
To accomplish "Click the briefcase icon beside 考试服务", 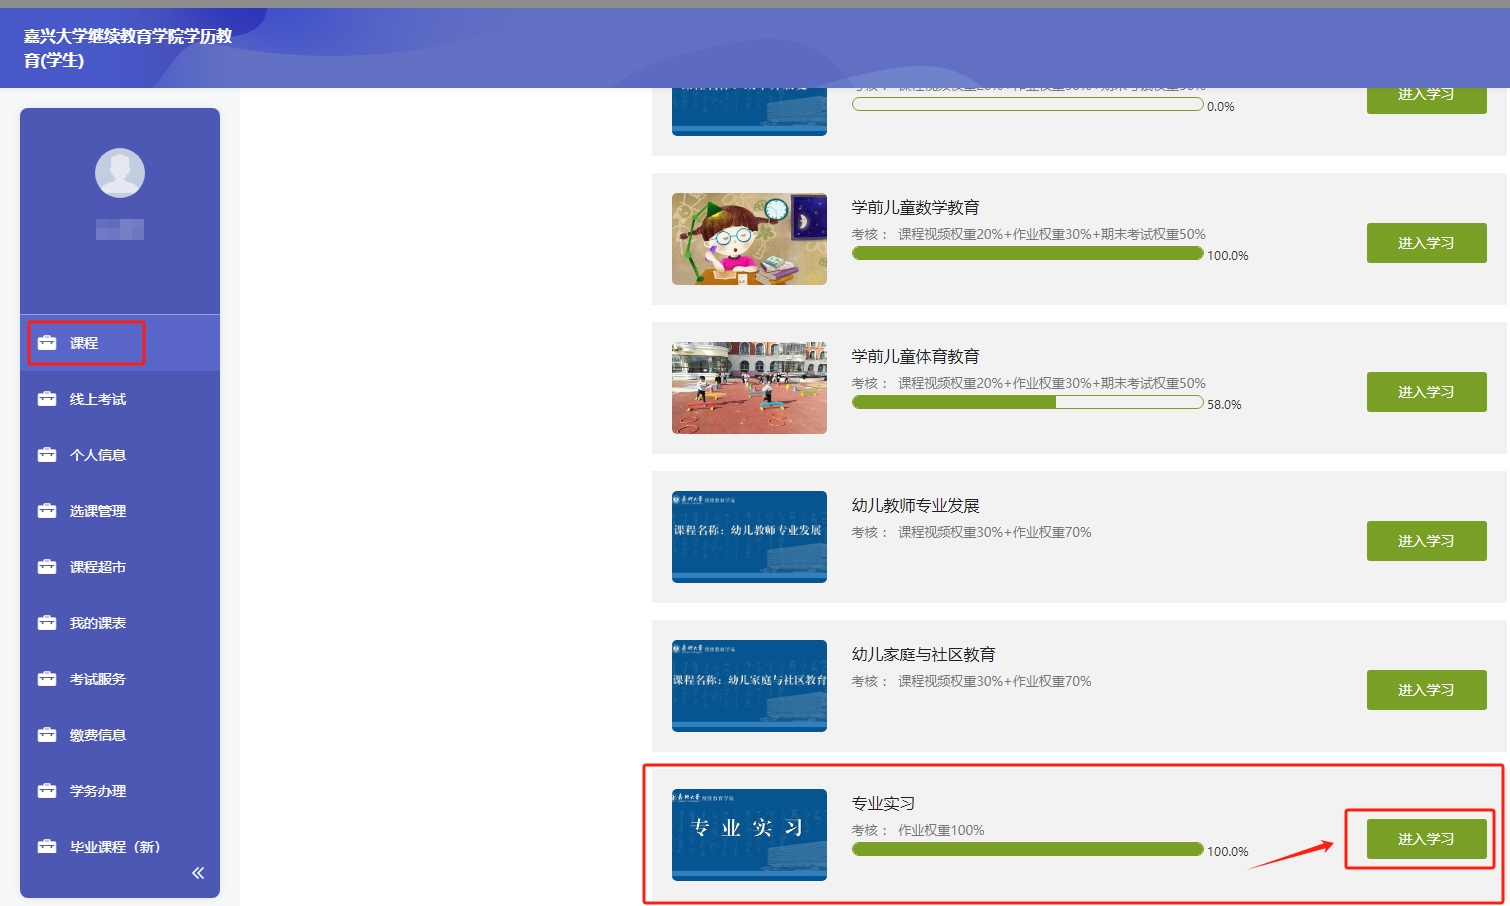I will (47, 679).
